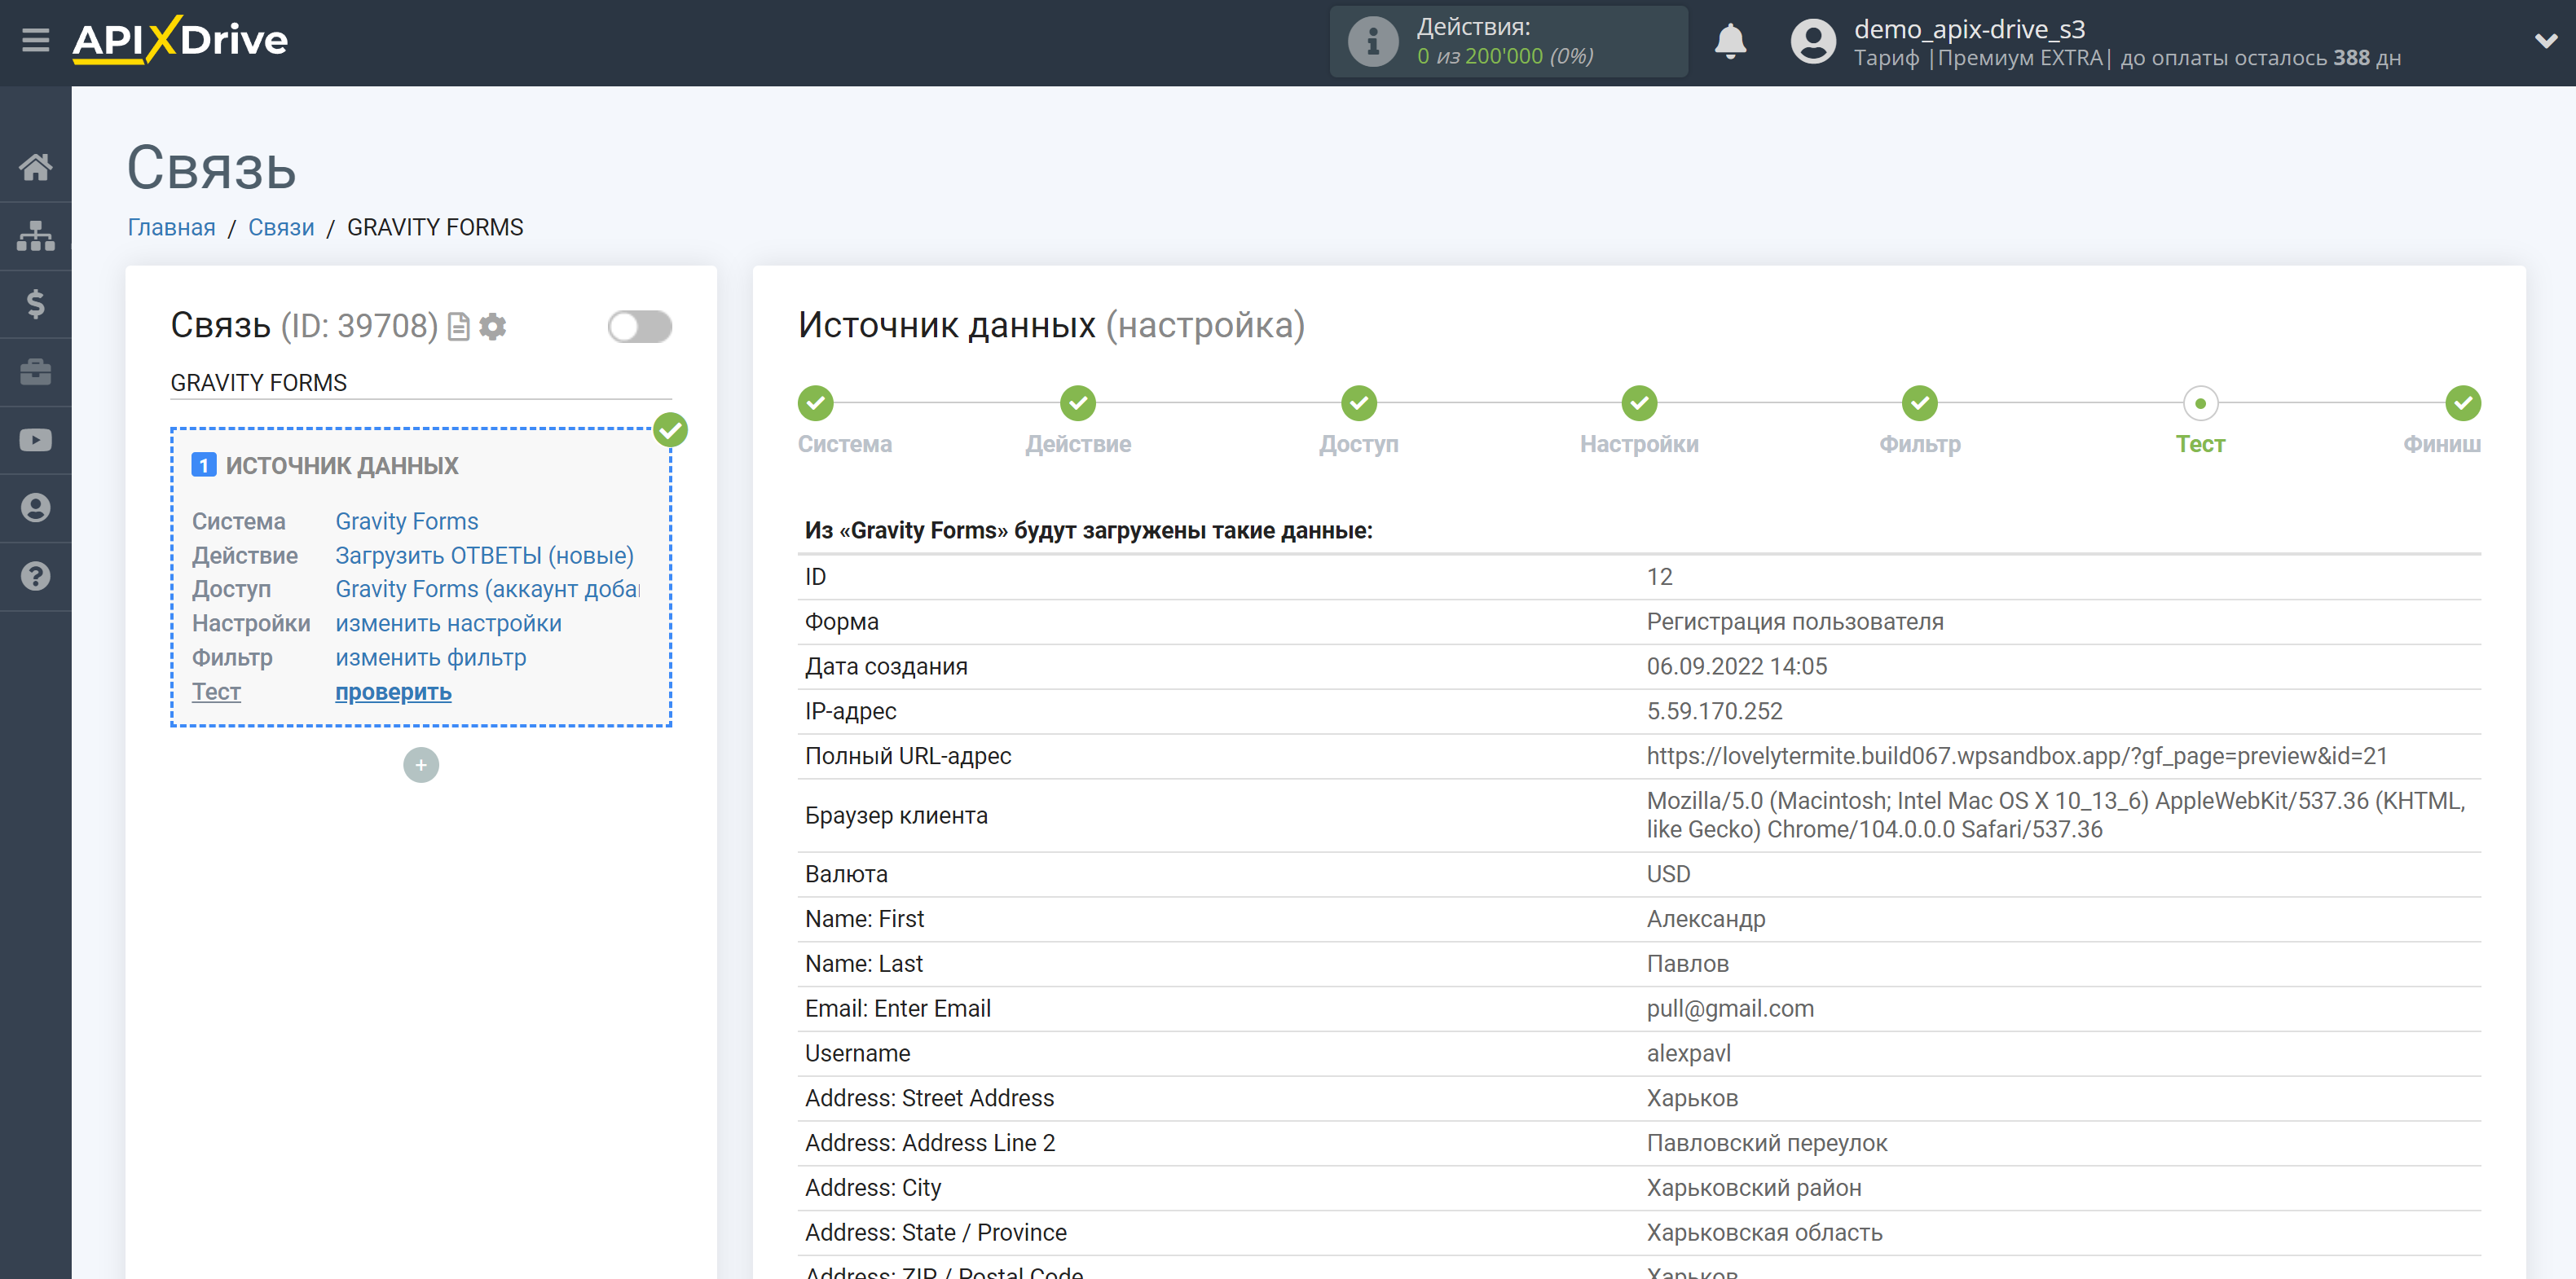This screenshot has height=1279, width=2576.
Task: Click the Address: Street Address label
Action: [x=929, y=1098]
